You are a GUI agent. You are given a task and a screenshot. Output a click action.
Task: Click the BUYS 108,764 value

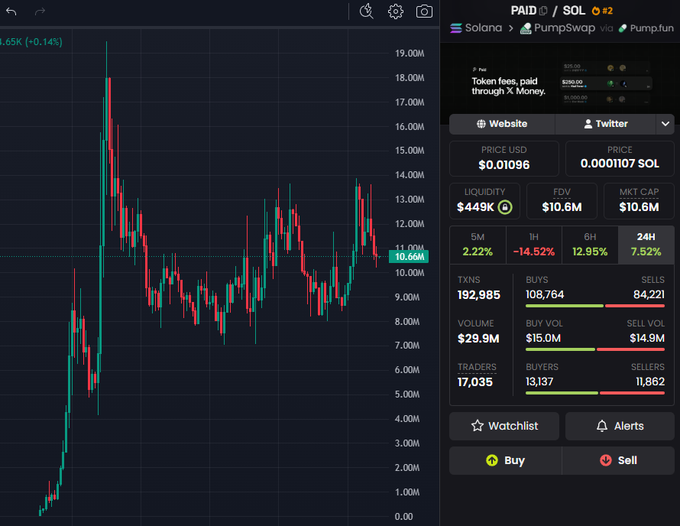click(545, 295)
